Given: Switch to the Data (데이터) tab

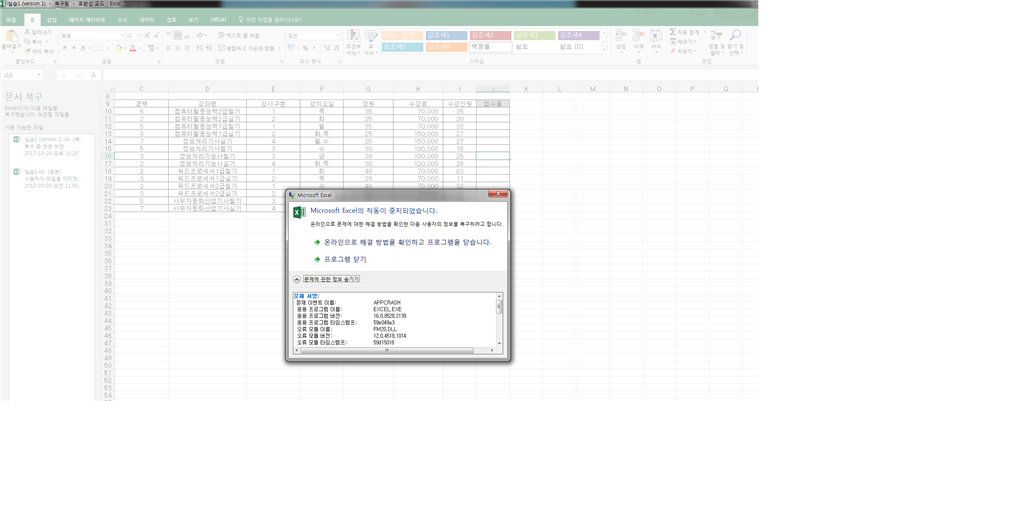Looking at the screenshot, I should pyautogui.click(x=147, y=20).
